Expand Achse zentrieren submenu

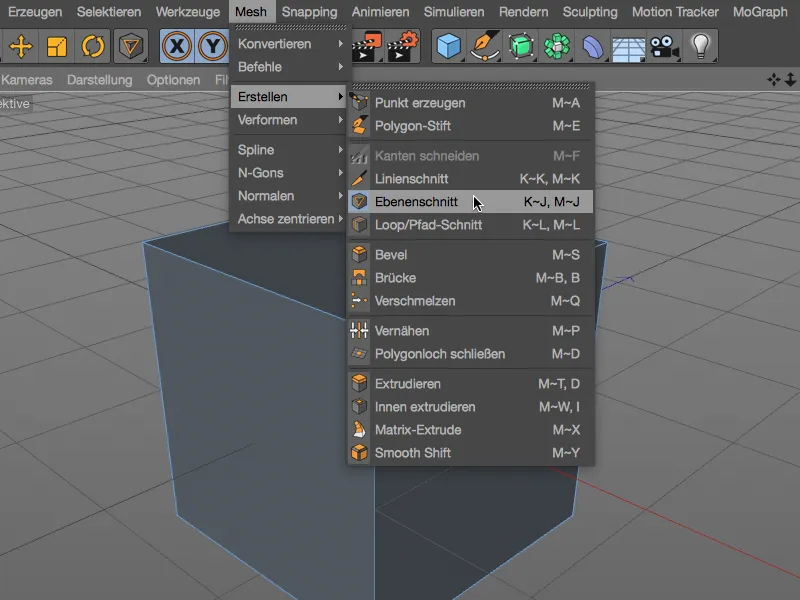click(289, 219)
